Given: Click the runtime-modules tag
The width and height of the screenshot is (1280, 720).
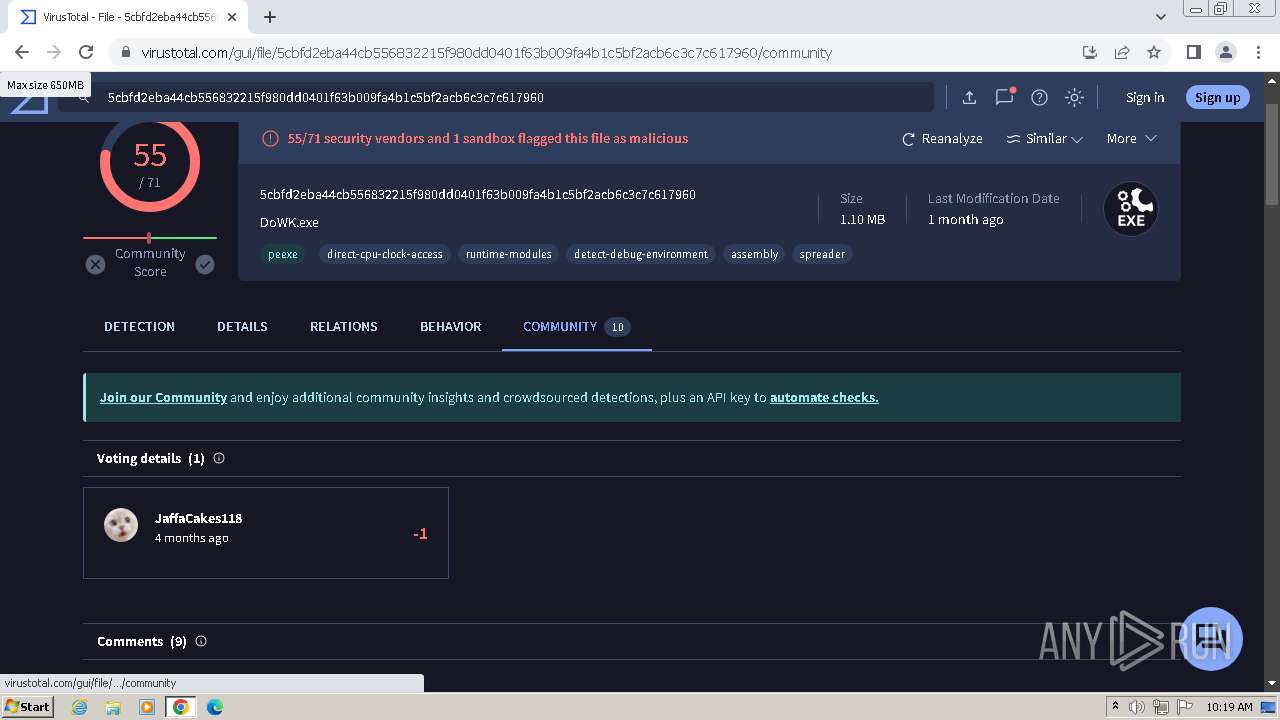Looking at the screenshot, I should pos(509,254).
